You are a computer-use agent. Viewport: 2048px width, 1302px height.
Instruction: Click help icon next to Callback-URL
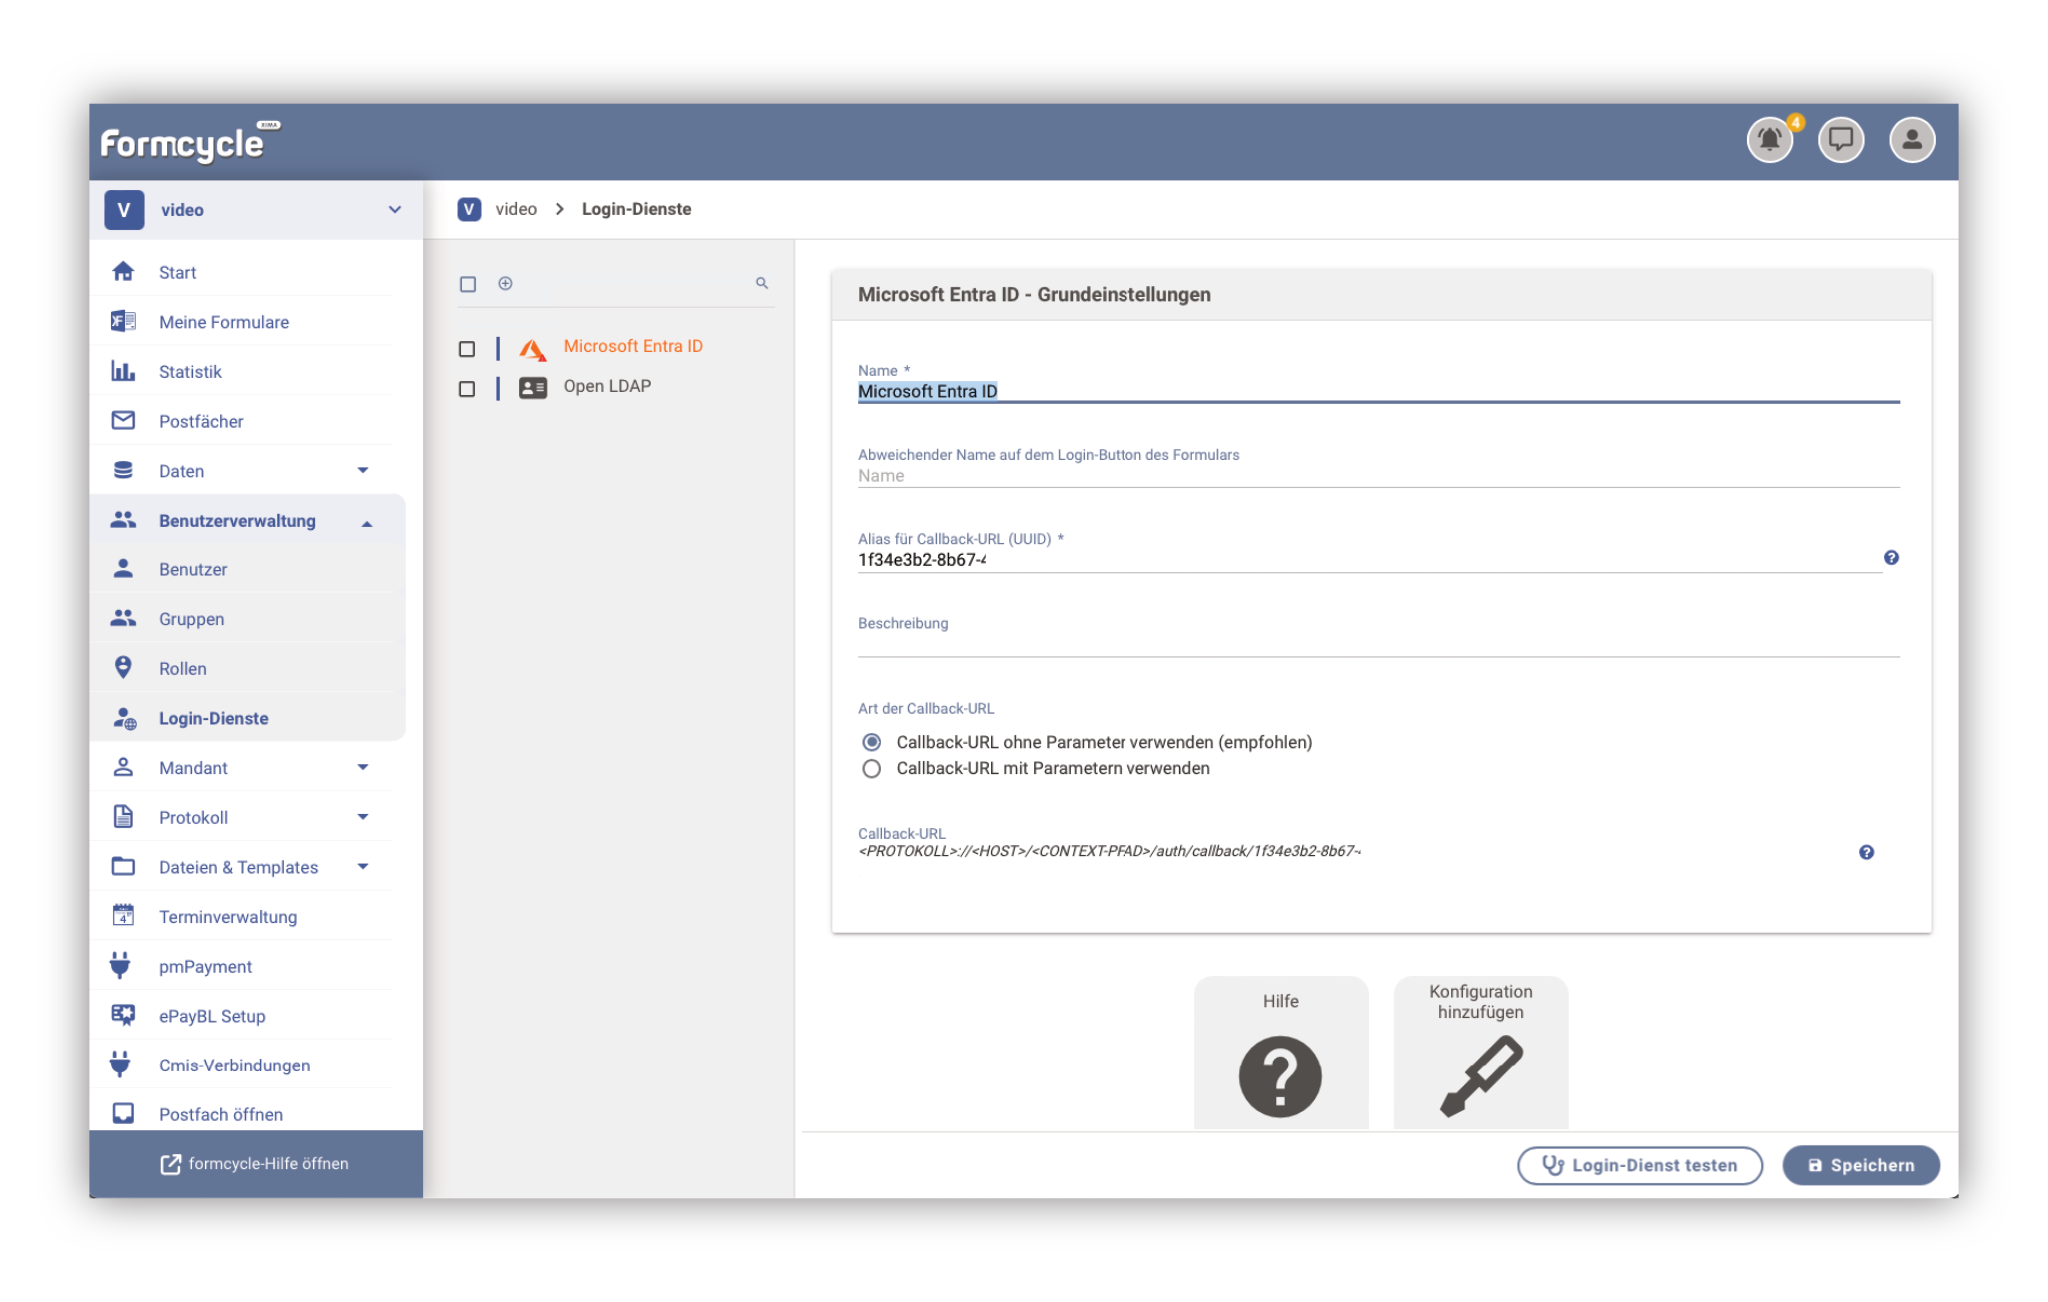coord(1866,852)
